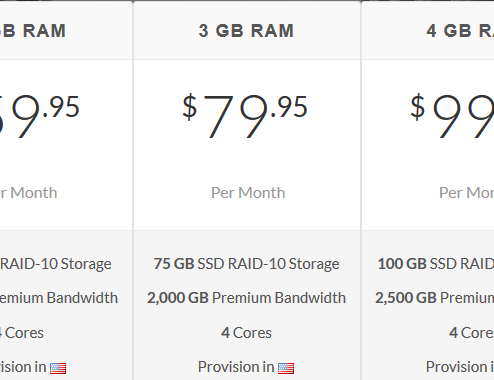Click 2,500 GB Premium bandwidth line
494x380 pixels.
[x=434, y=298]
